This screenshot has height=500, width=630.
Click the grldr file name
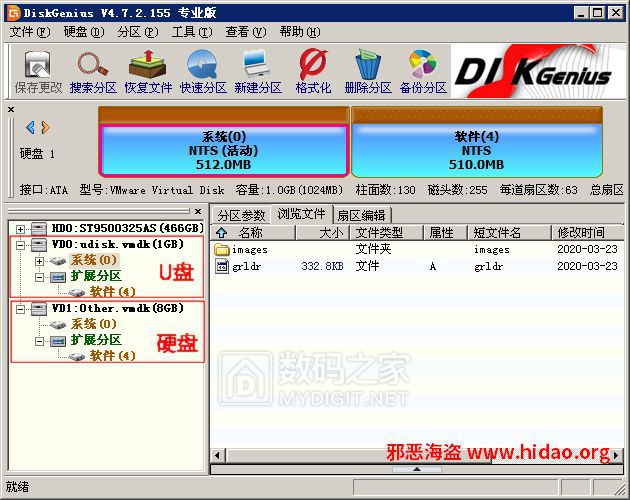click(x=247, y=266)
